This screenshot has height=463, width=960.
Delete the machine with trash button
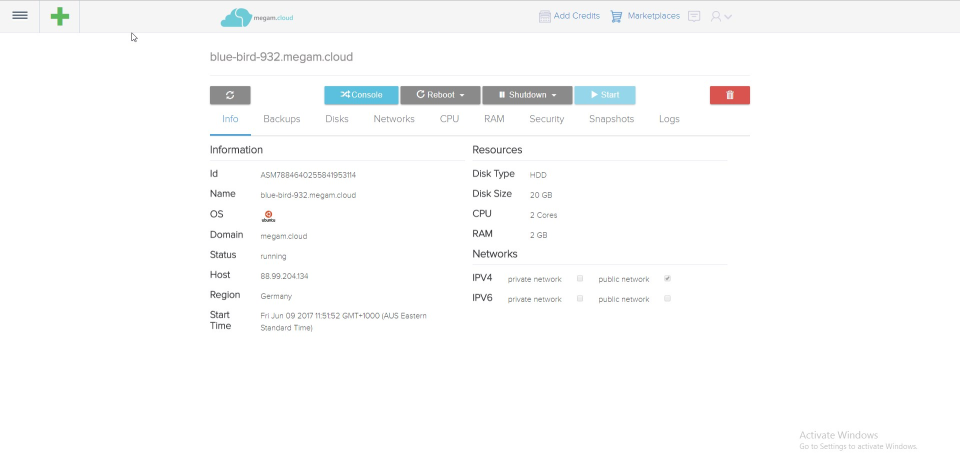pos(730,95)
